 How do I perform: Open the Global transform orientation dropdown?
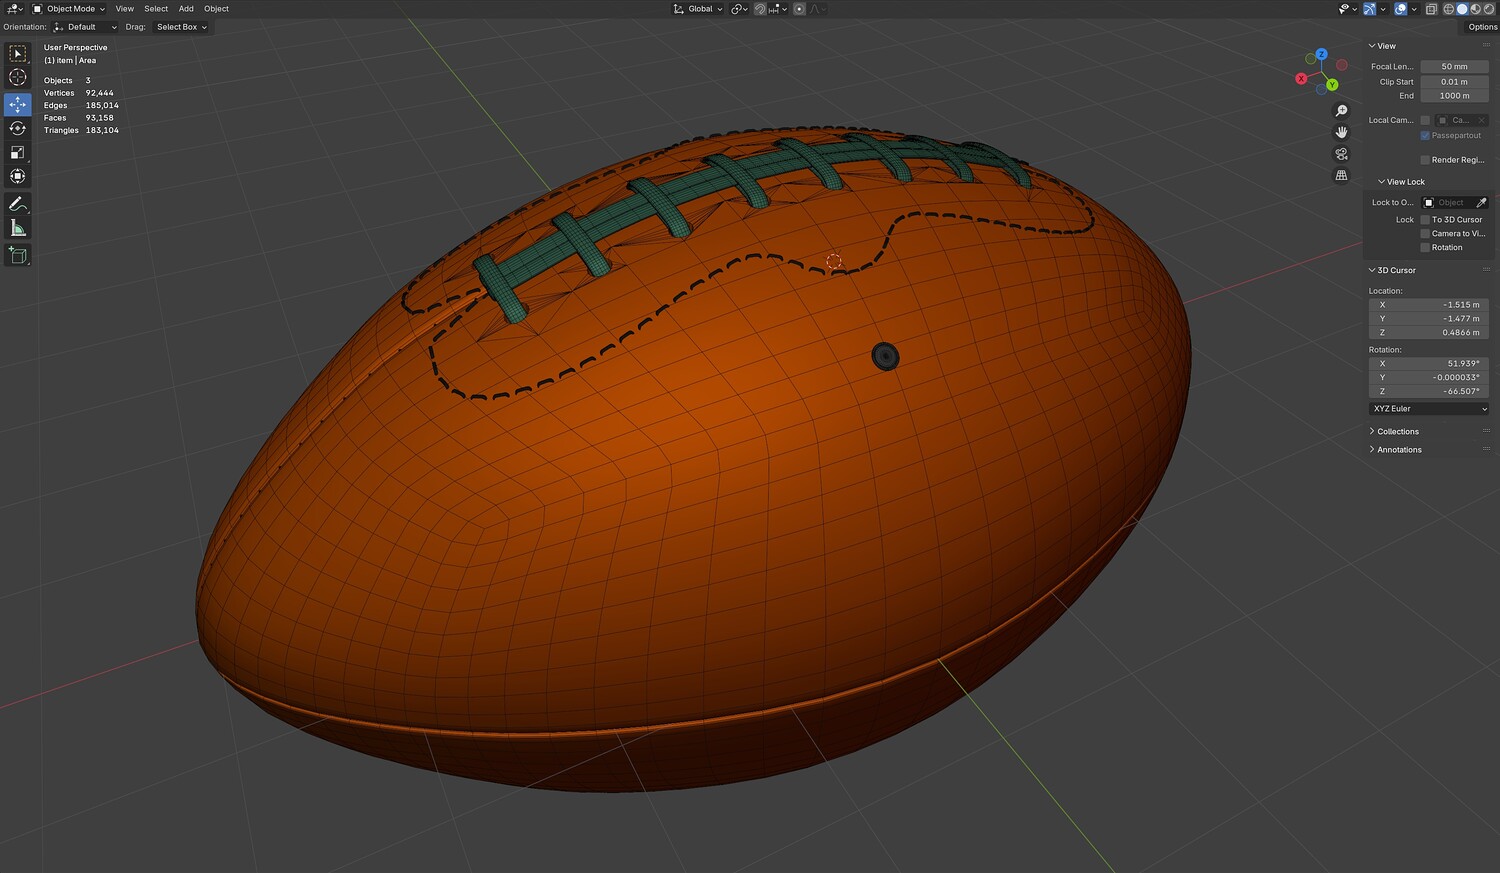pyautogui.click(x=698, y=9)
